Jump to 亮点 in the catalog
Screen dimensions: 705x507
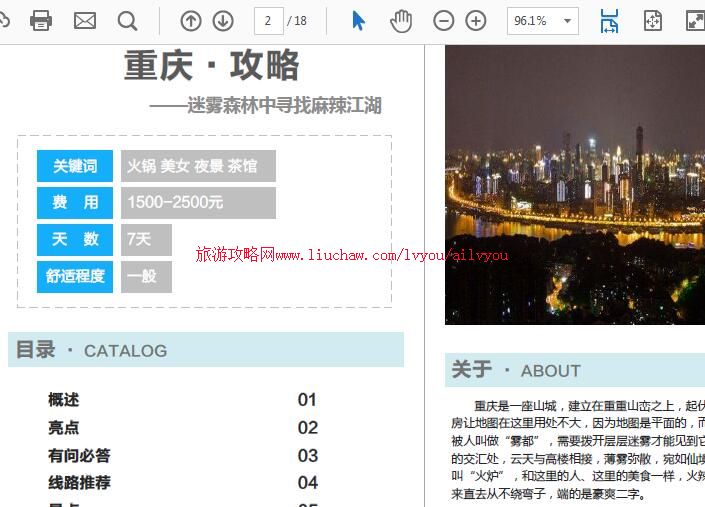[64, 428]
